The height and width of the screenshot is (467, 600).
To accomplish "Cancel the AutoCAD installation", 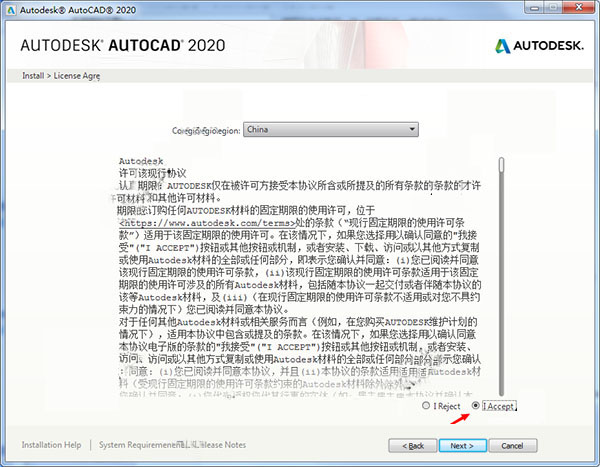I will (513, 446).
